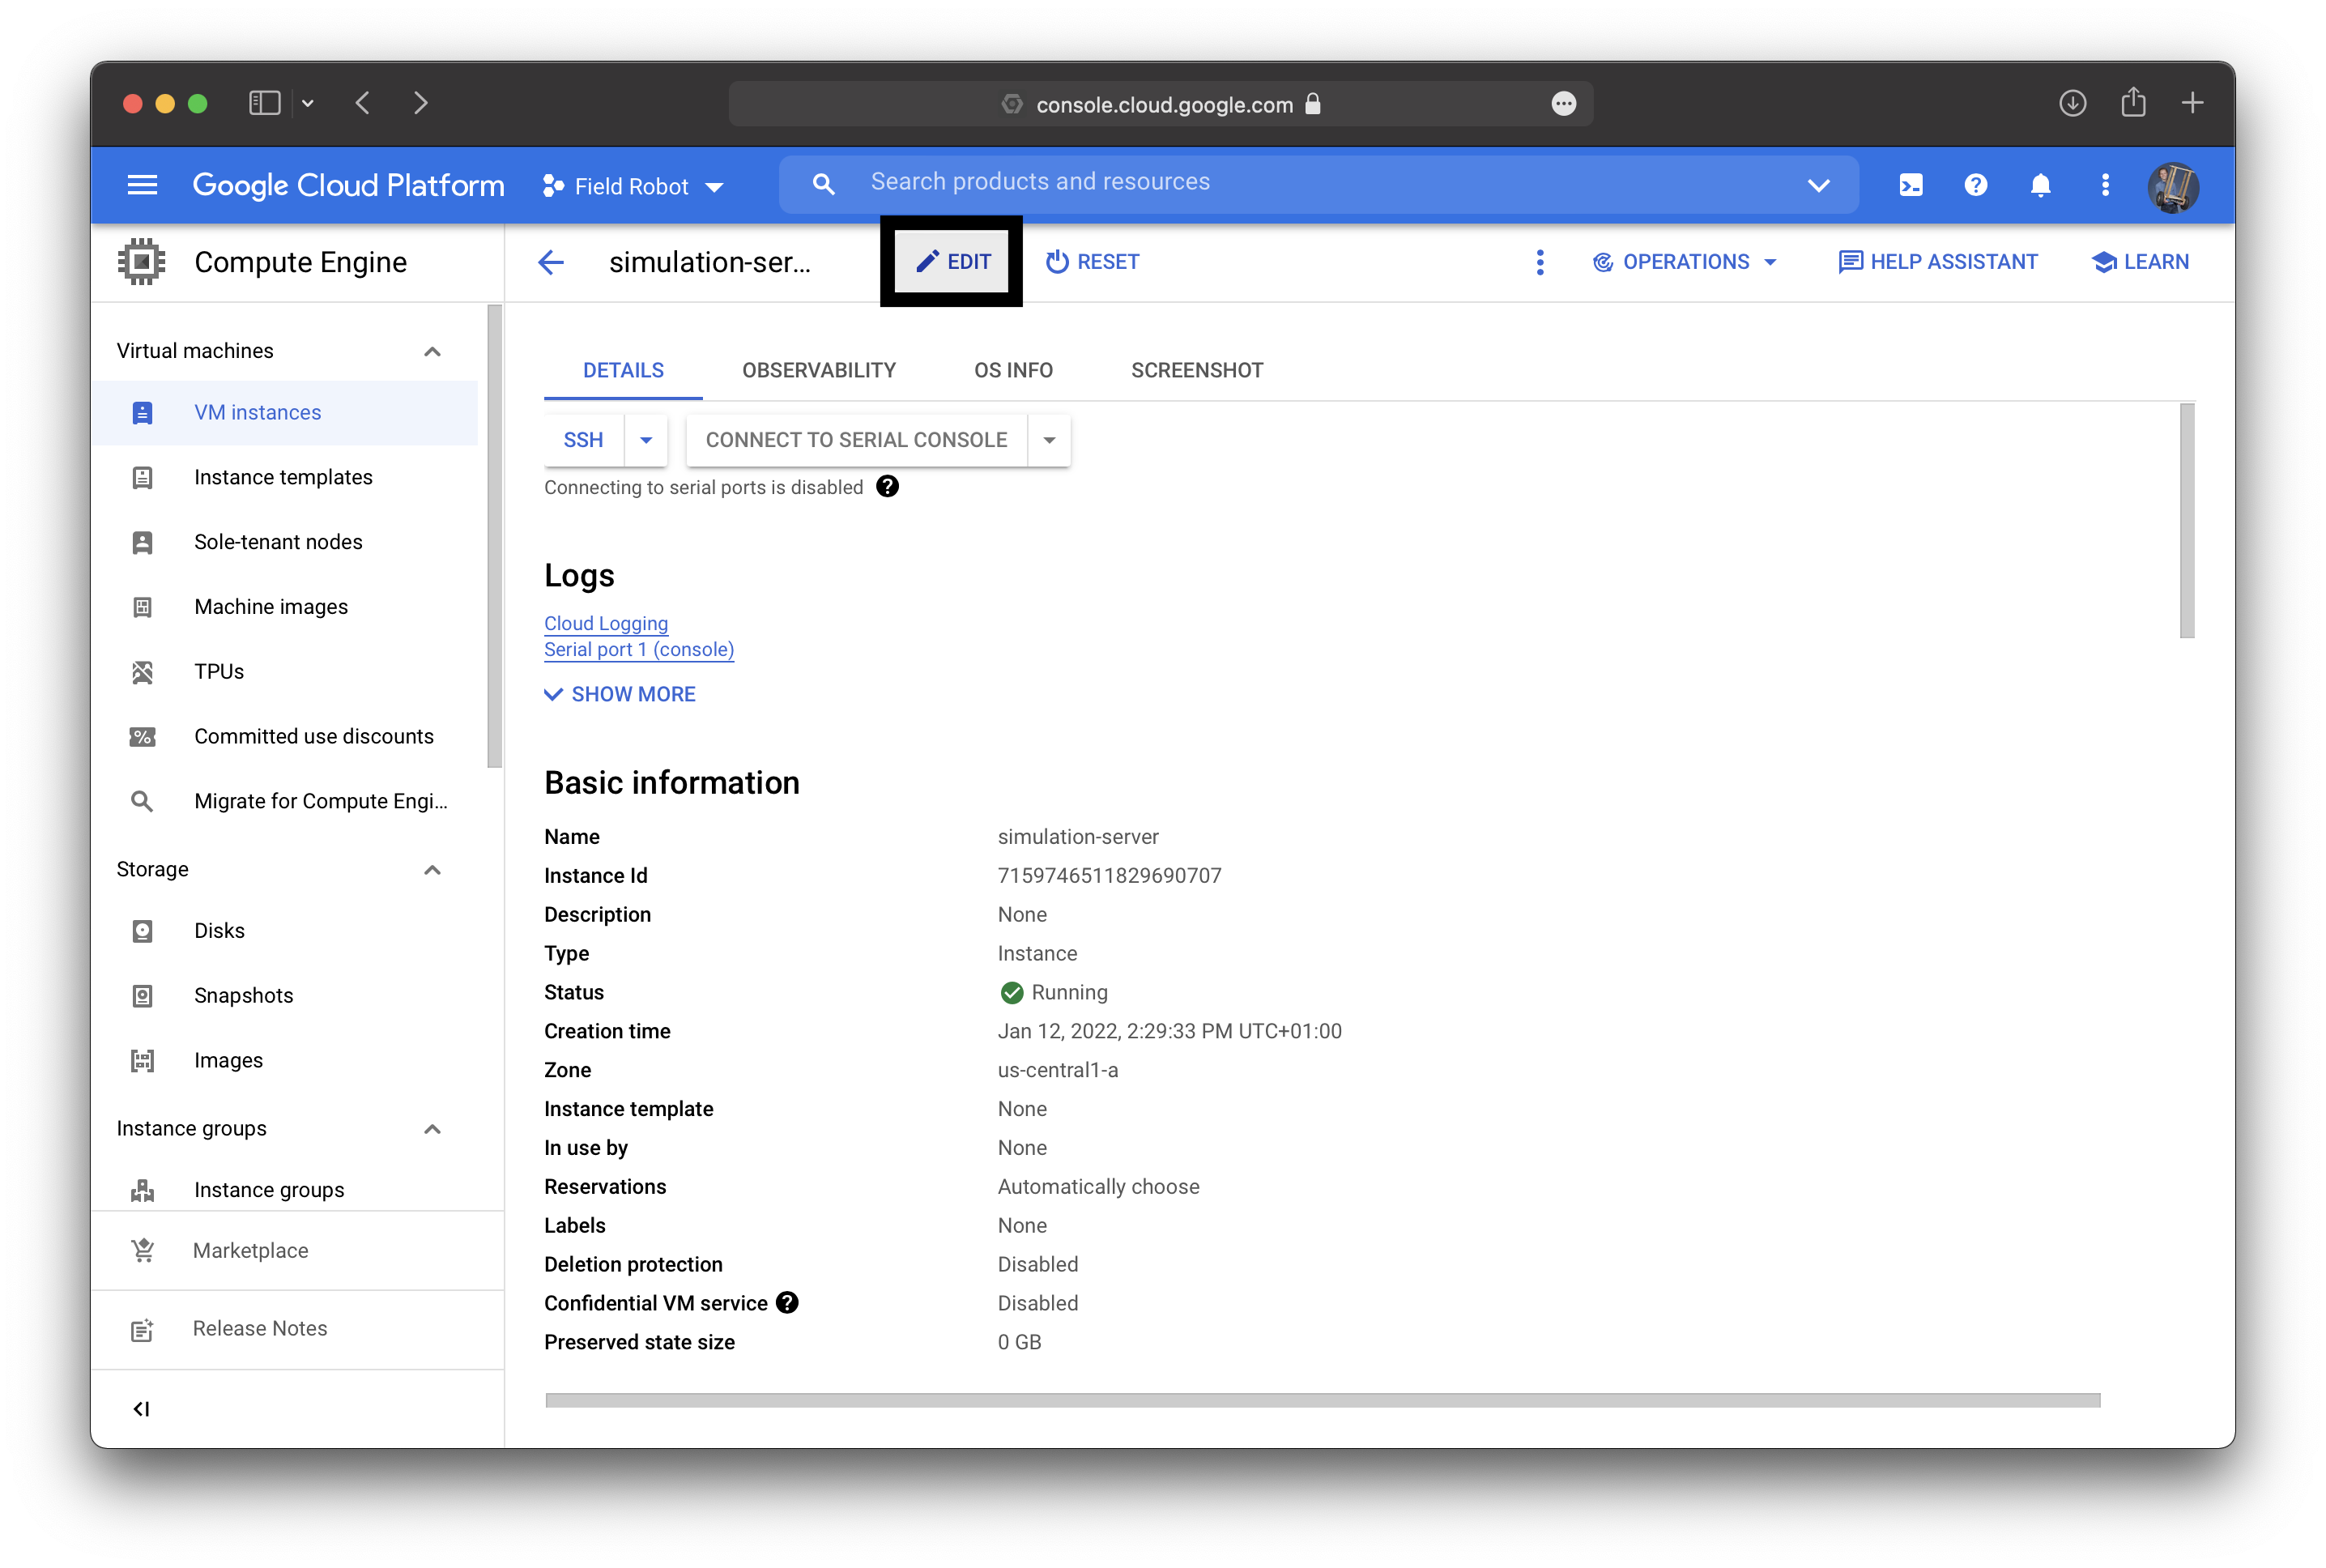This screenshot has height=1568, width=2326.
Task: Switch to the DETAILS tab
Action: (623, 371)
